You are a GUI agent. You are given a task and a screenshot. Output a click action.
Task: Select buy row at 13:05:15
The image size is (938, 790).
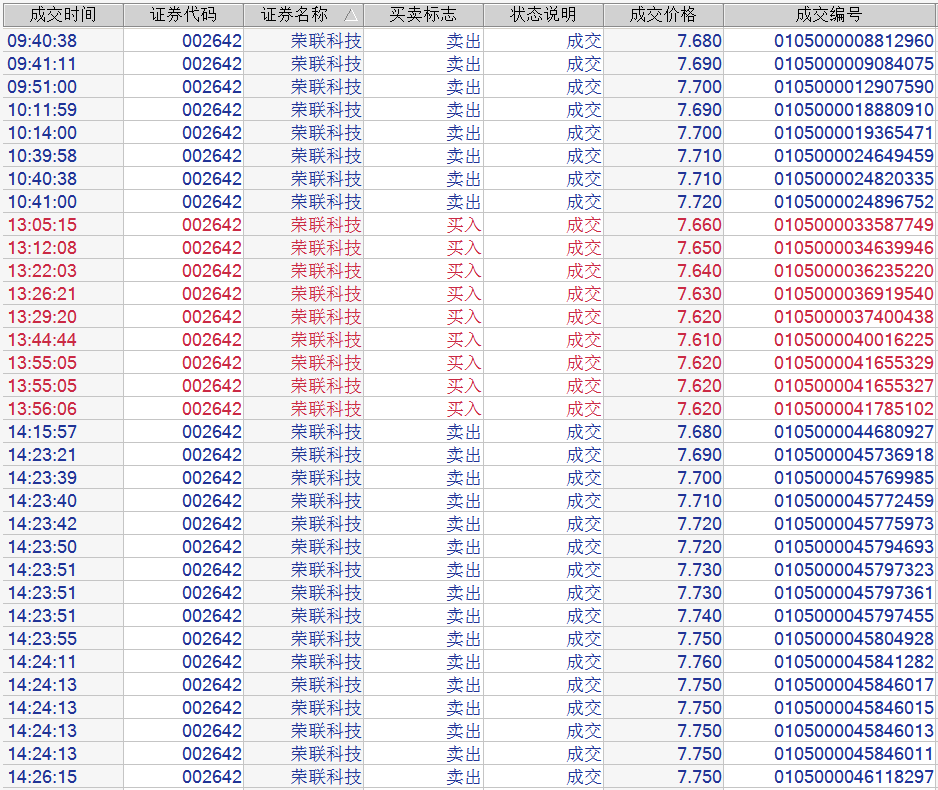pos(469,225)
